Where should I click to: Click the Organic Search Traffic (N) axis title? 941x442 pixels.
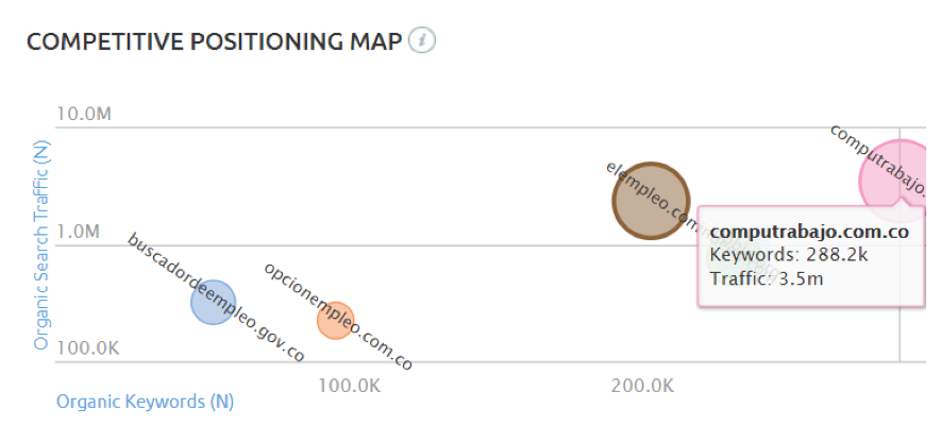click(41, 245)
